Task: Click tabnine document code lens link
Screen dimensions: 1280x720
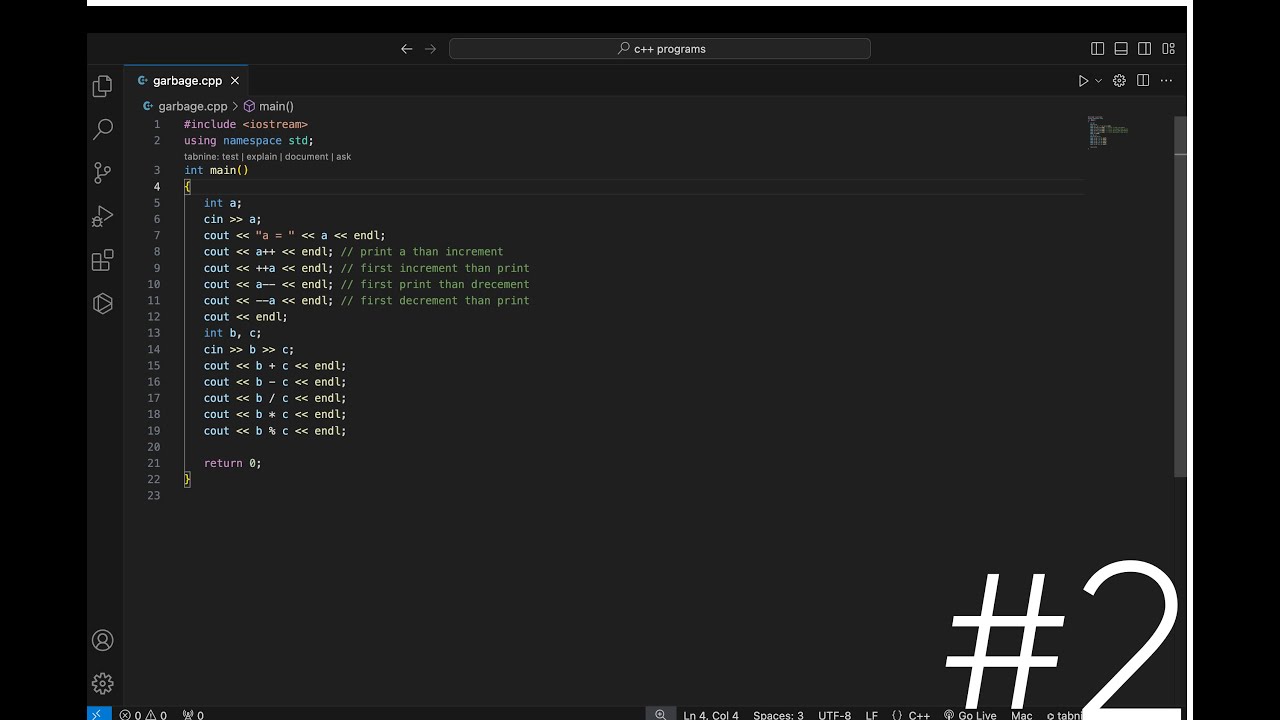Action: pyautogui.click(x=306, y=156)
